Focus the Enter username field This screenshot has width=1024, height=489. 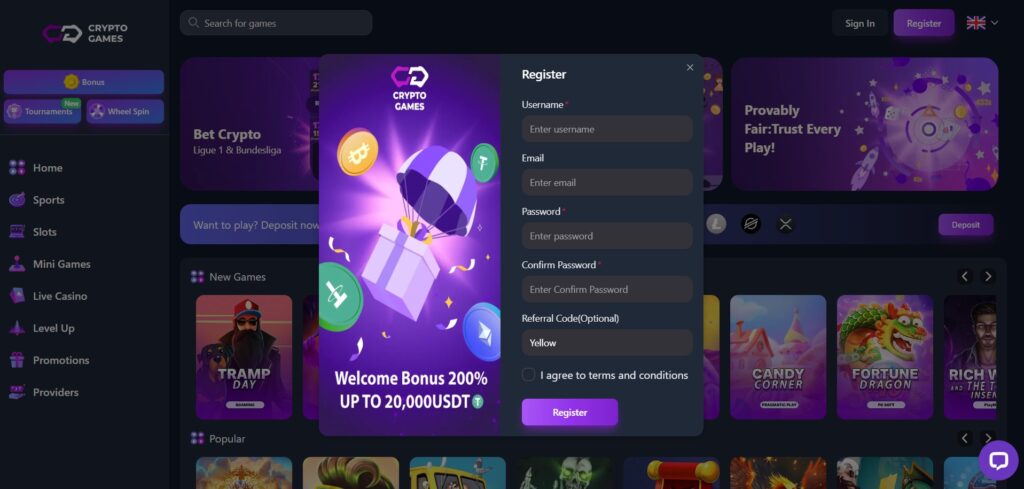pyautogui.click(x=607, y=129)
